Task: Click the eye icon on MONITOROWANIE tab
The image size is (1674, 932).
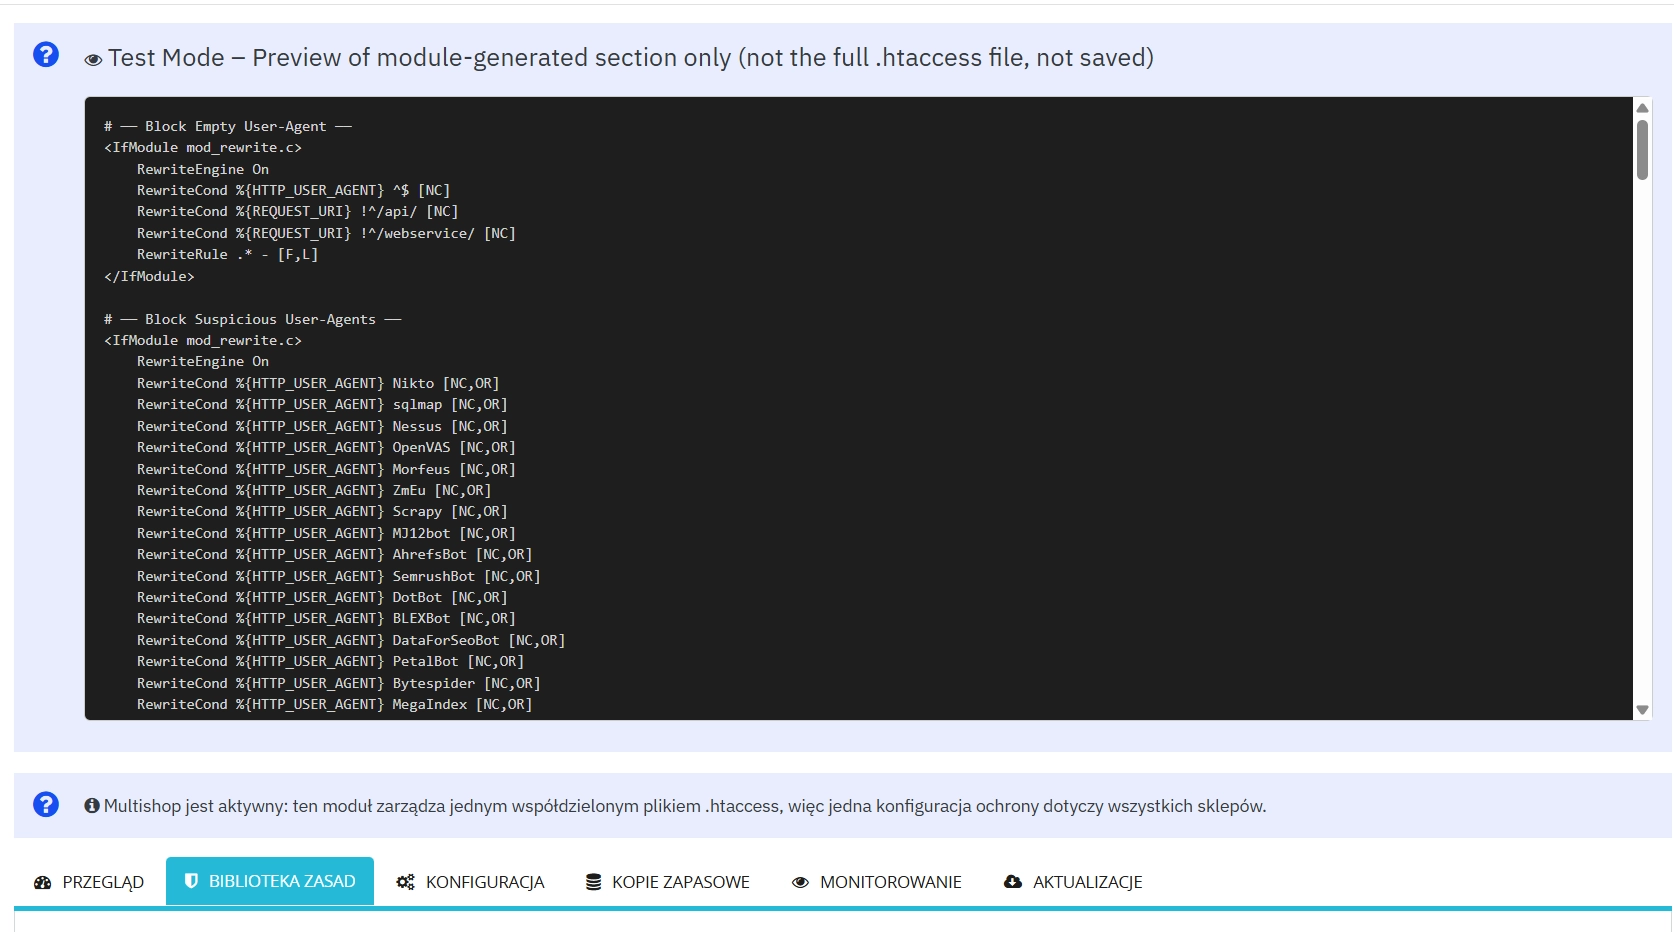Action: coord(799,881)
